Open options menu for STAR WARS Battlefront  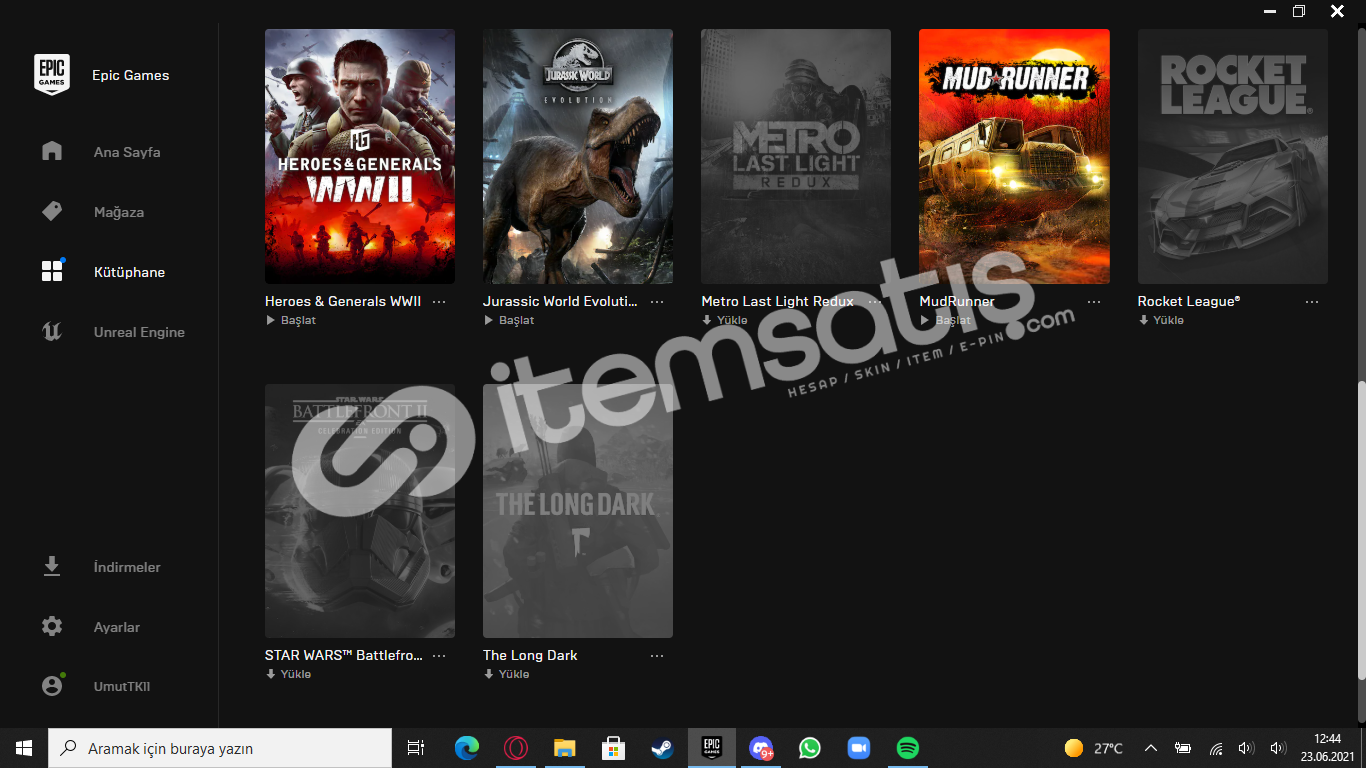439,655
